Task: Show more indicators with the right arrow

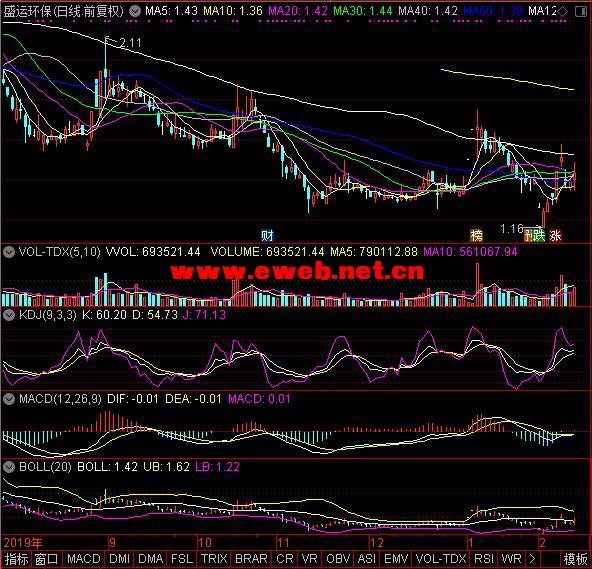Action: (532, 559)
